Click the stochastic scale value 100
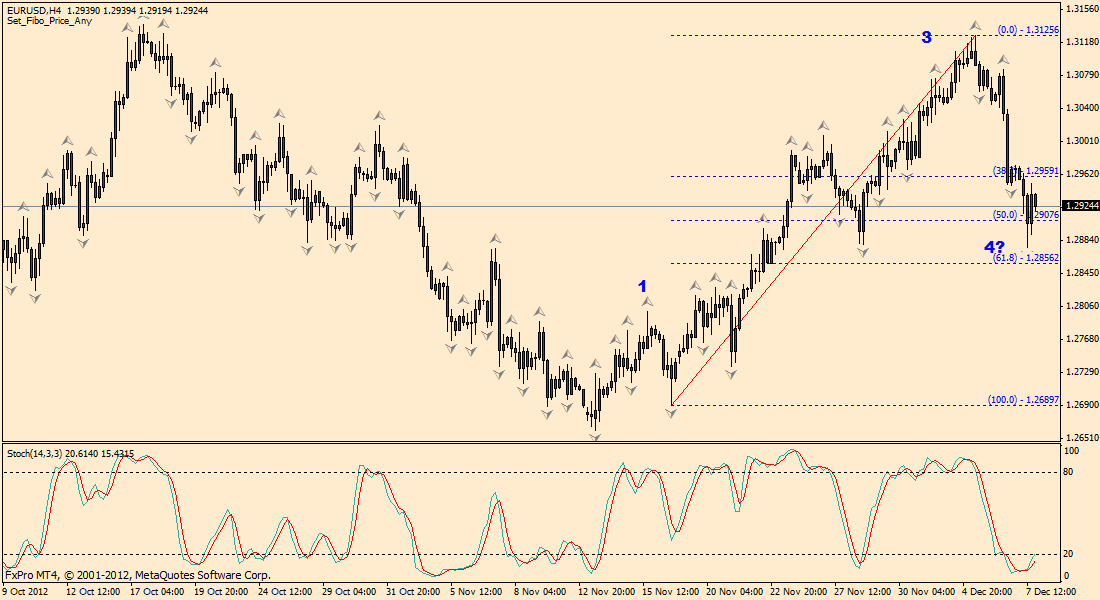The height and width of the screenshot is (600, 1100). point(1071,451)
